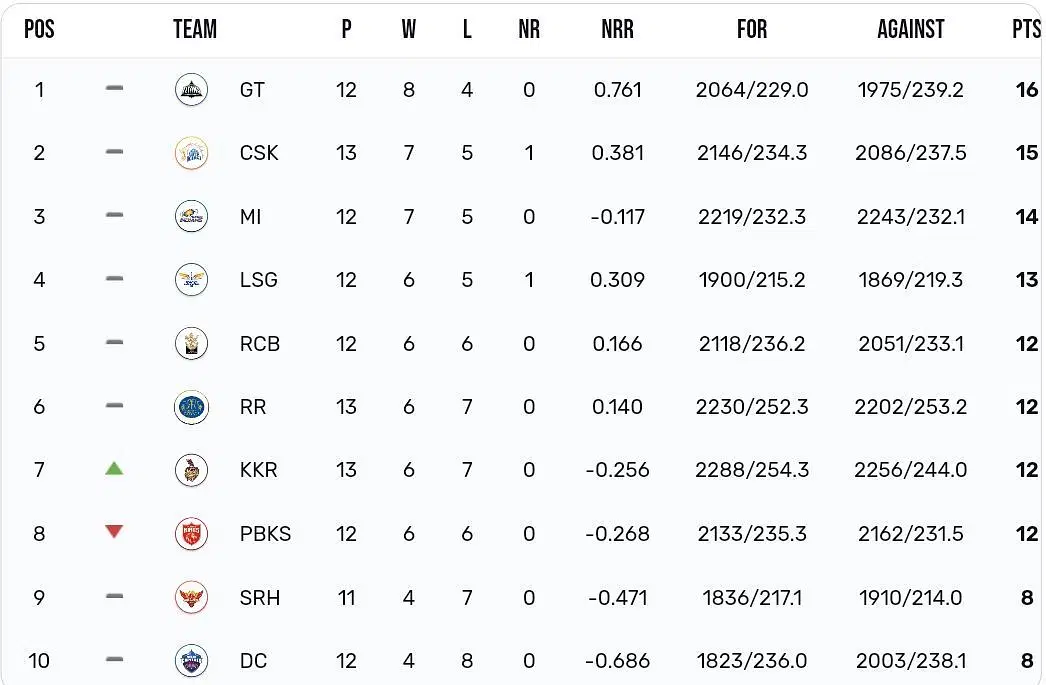
Task: Select the RR team logo
Action: coord(191,407)
